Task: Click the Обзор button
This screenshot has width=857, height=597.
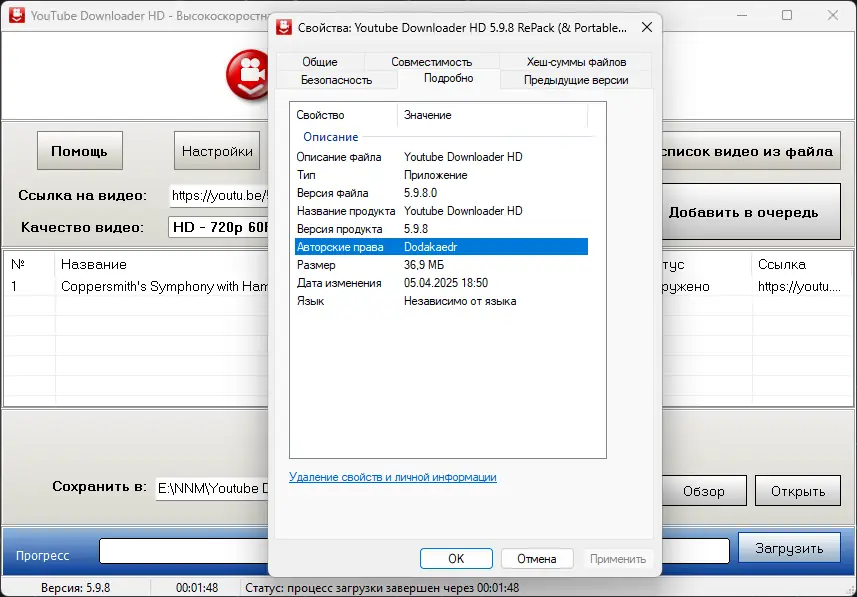Action: click(x=704, y=491)
